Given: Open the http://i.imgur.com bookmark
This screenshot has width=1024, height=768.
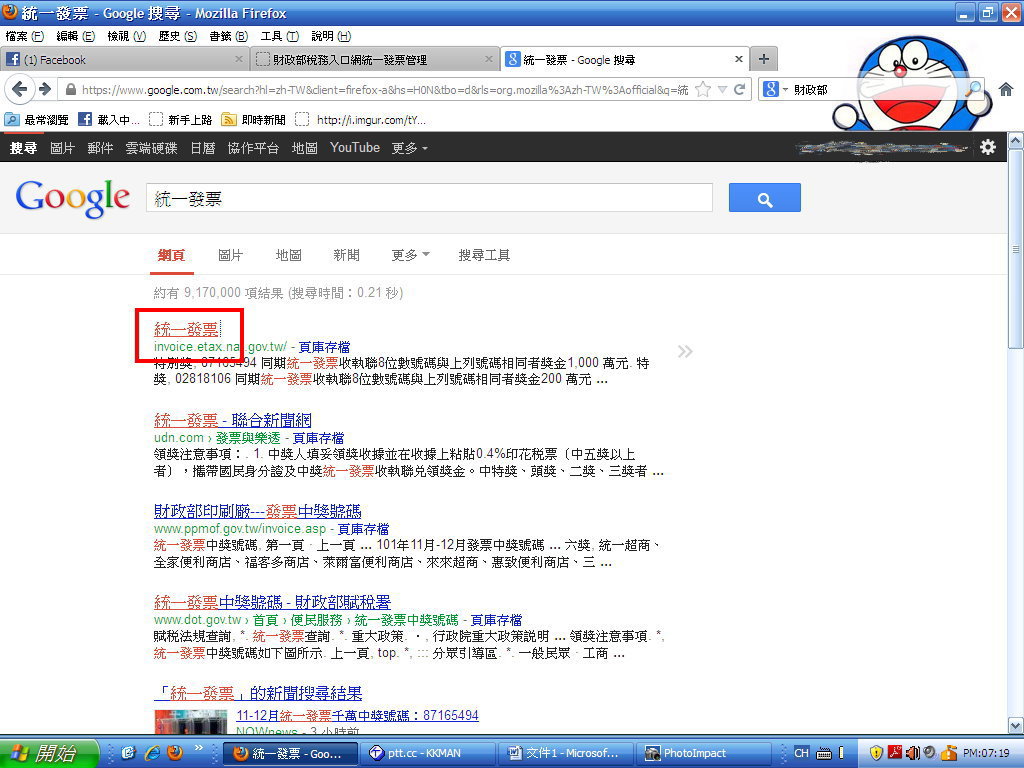Looking at the screenshot, I should [x=360, y=120].
